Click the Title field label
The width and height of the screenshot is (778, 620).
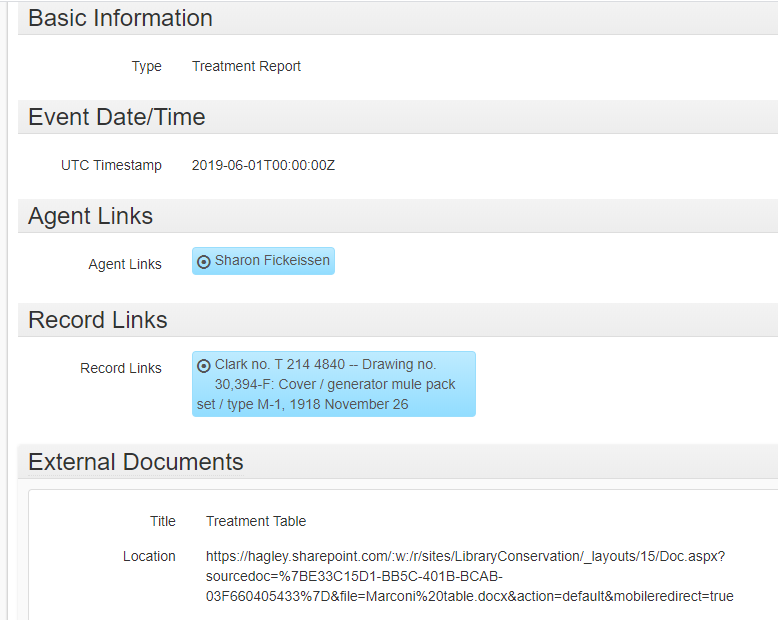[x=163, y=521]
